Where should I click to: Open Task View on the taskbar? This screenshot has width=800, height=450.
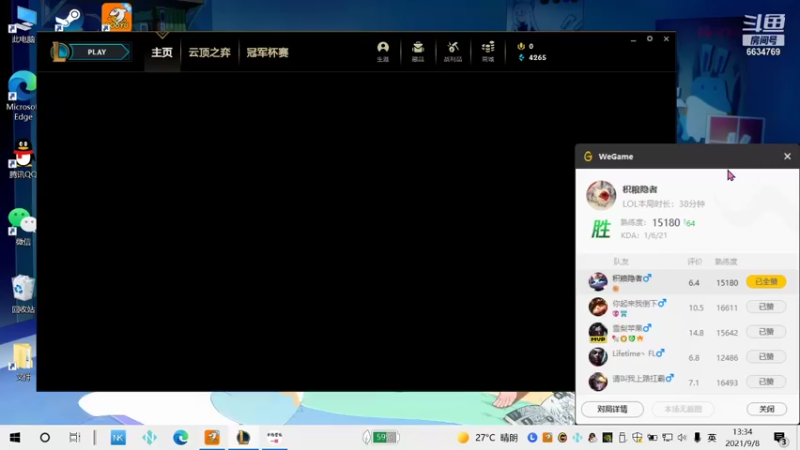coord(74,437)
